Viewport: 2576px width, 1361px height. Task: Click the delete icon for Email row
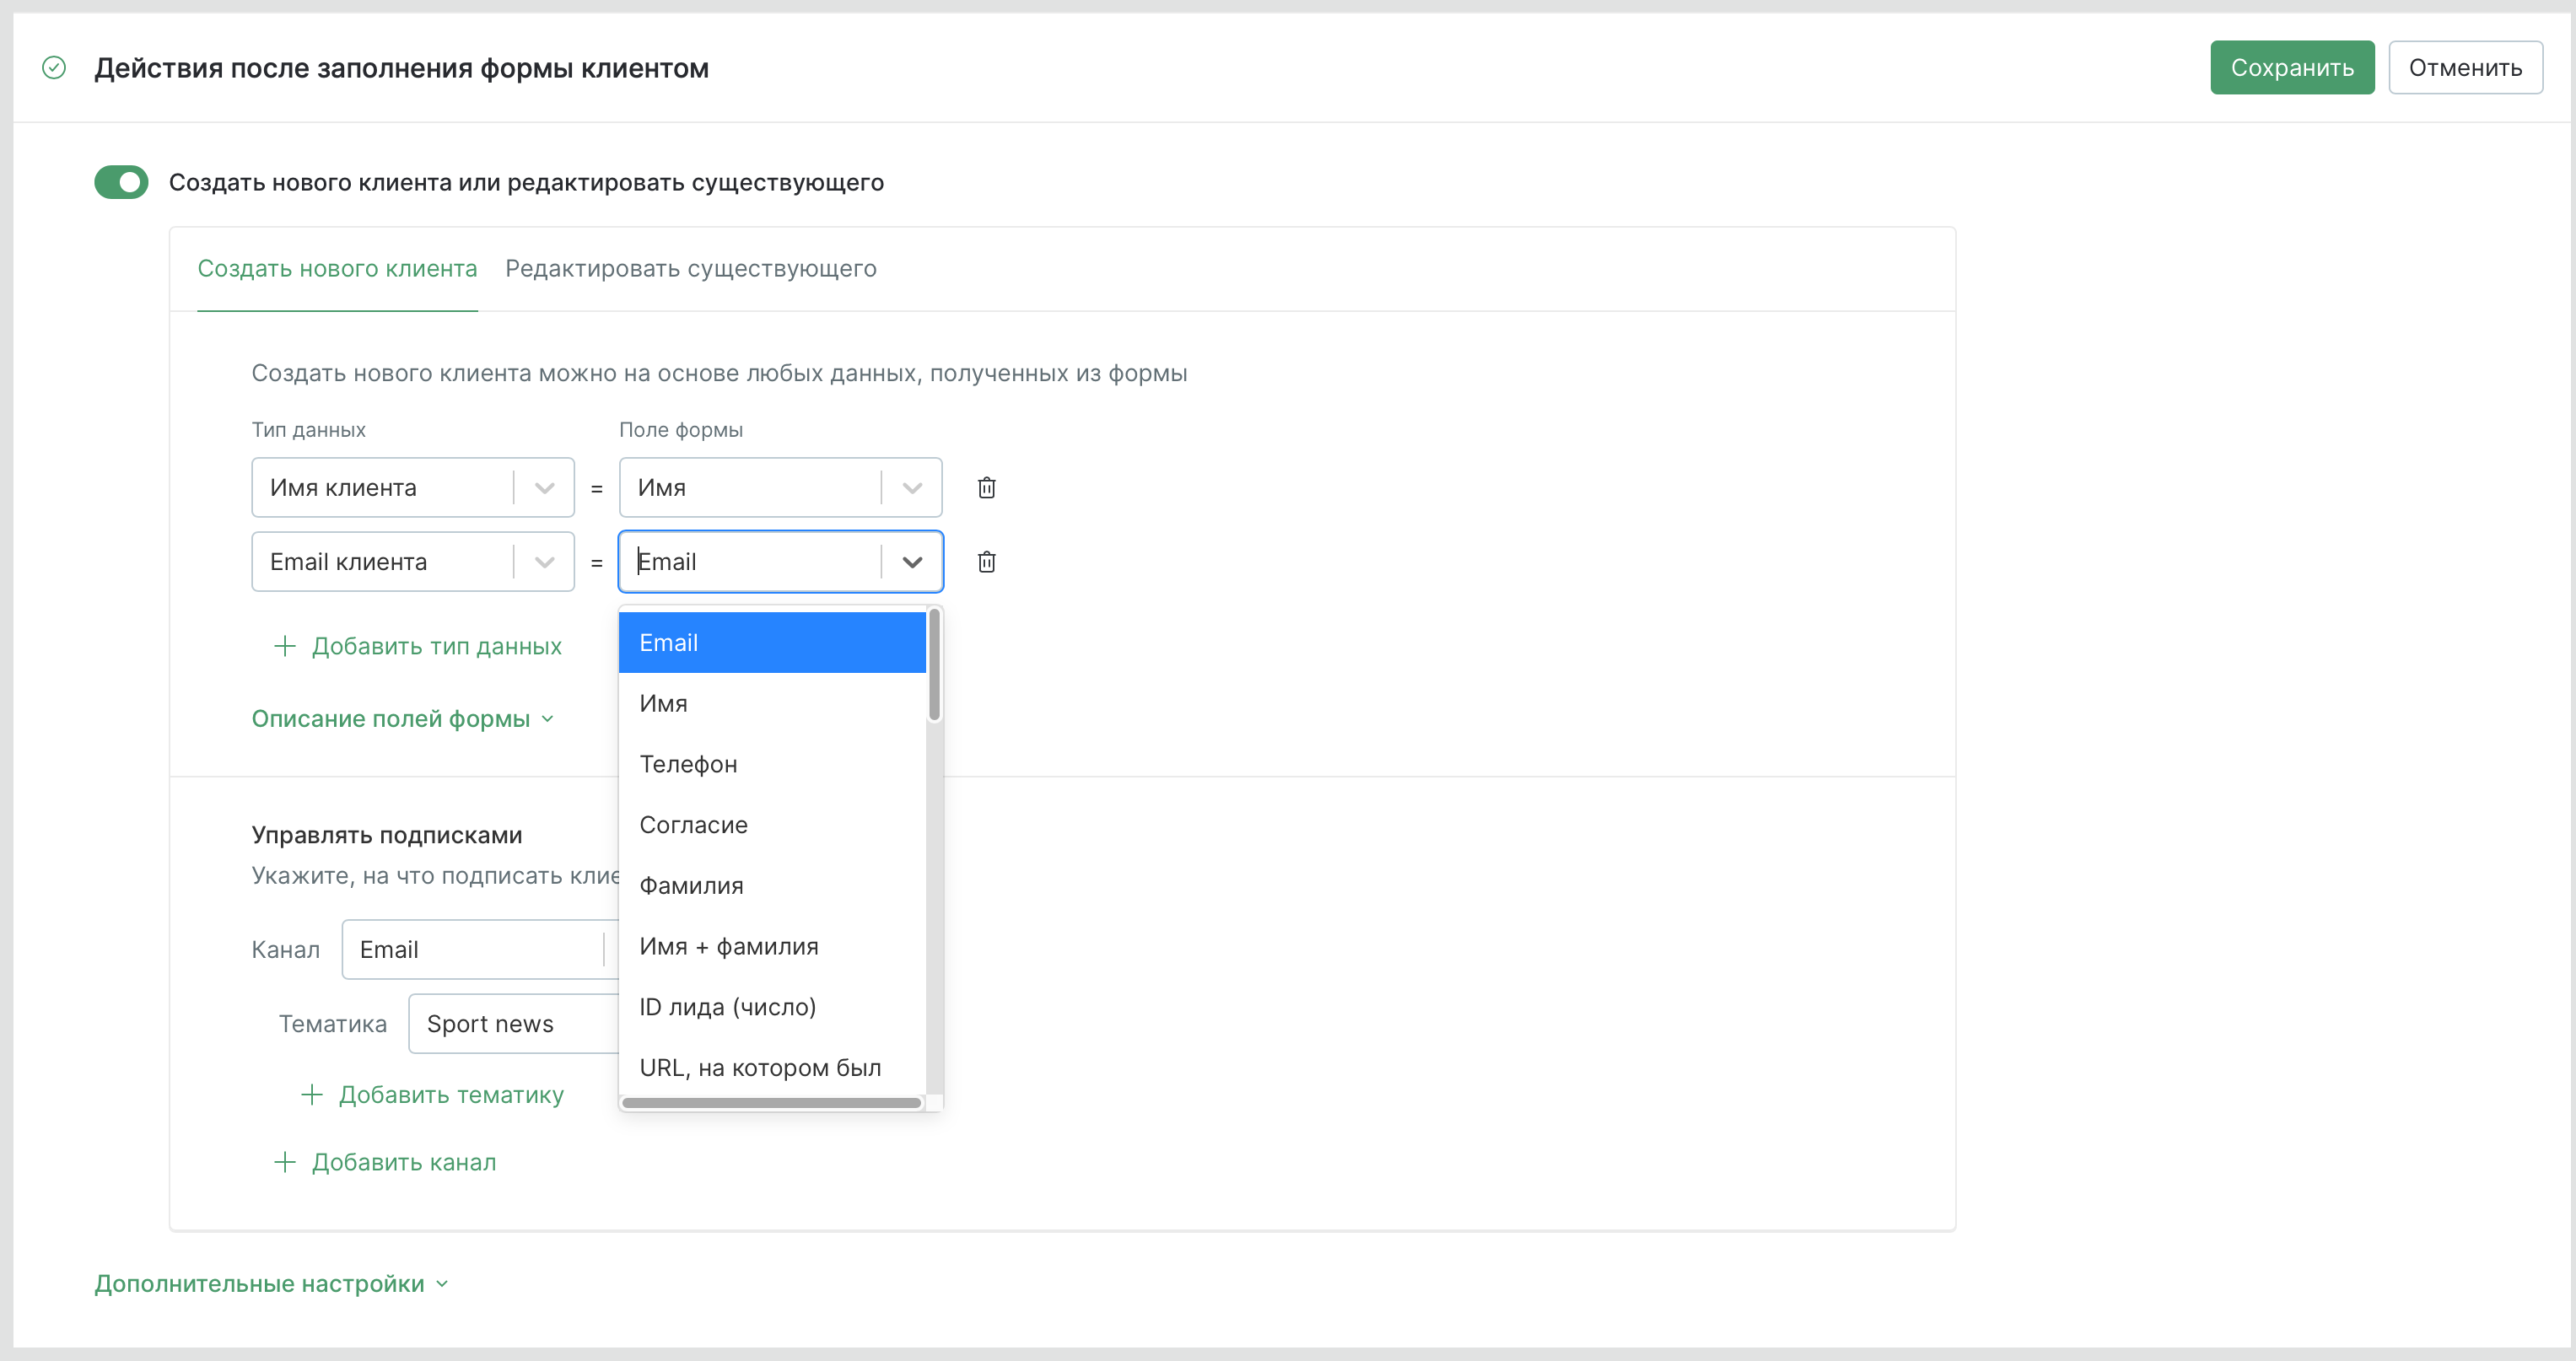pos(984,561)
